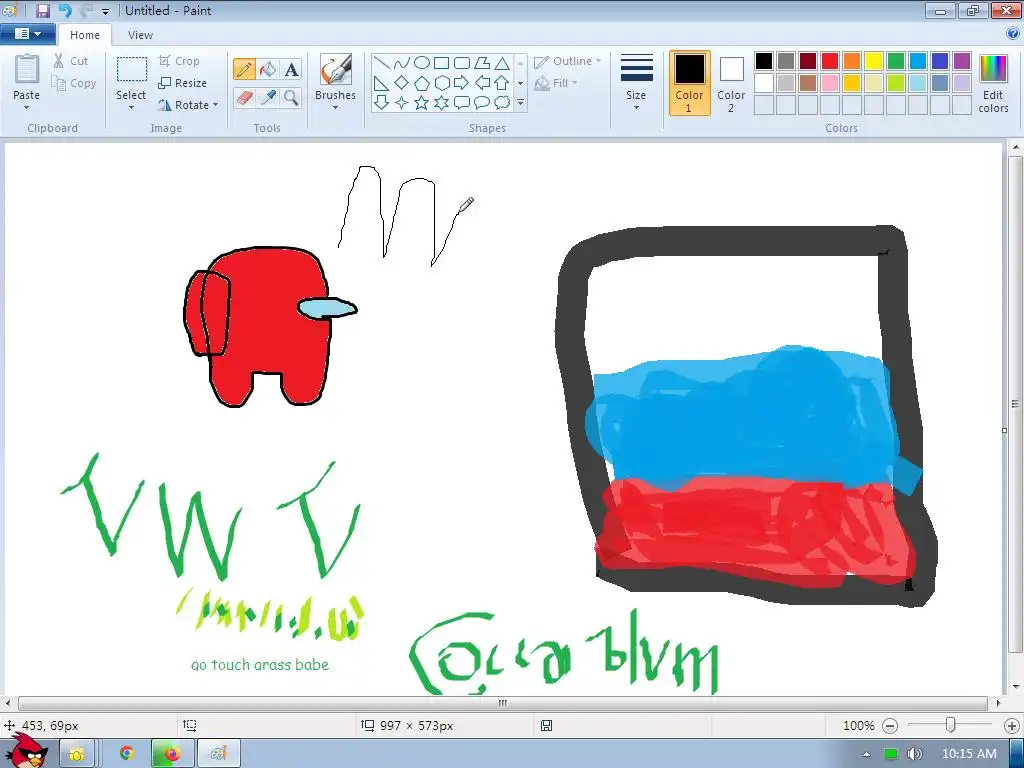This screenshot has width=1024, height=768.
Task: Open the Rotate dropdown
Action: click(x=188, y=104)
